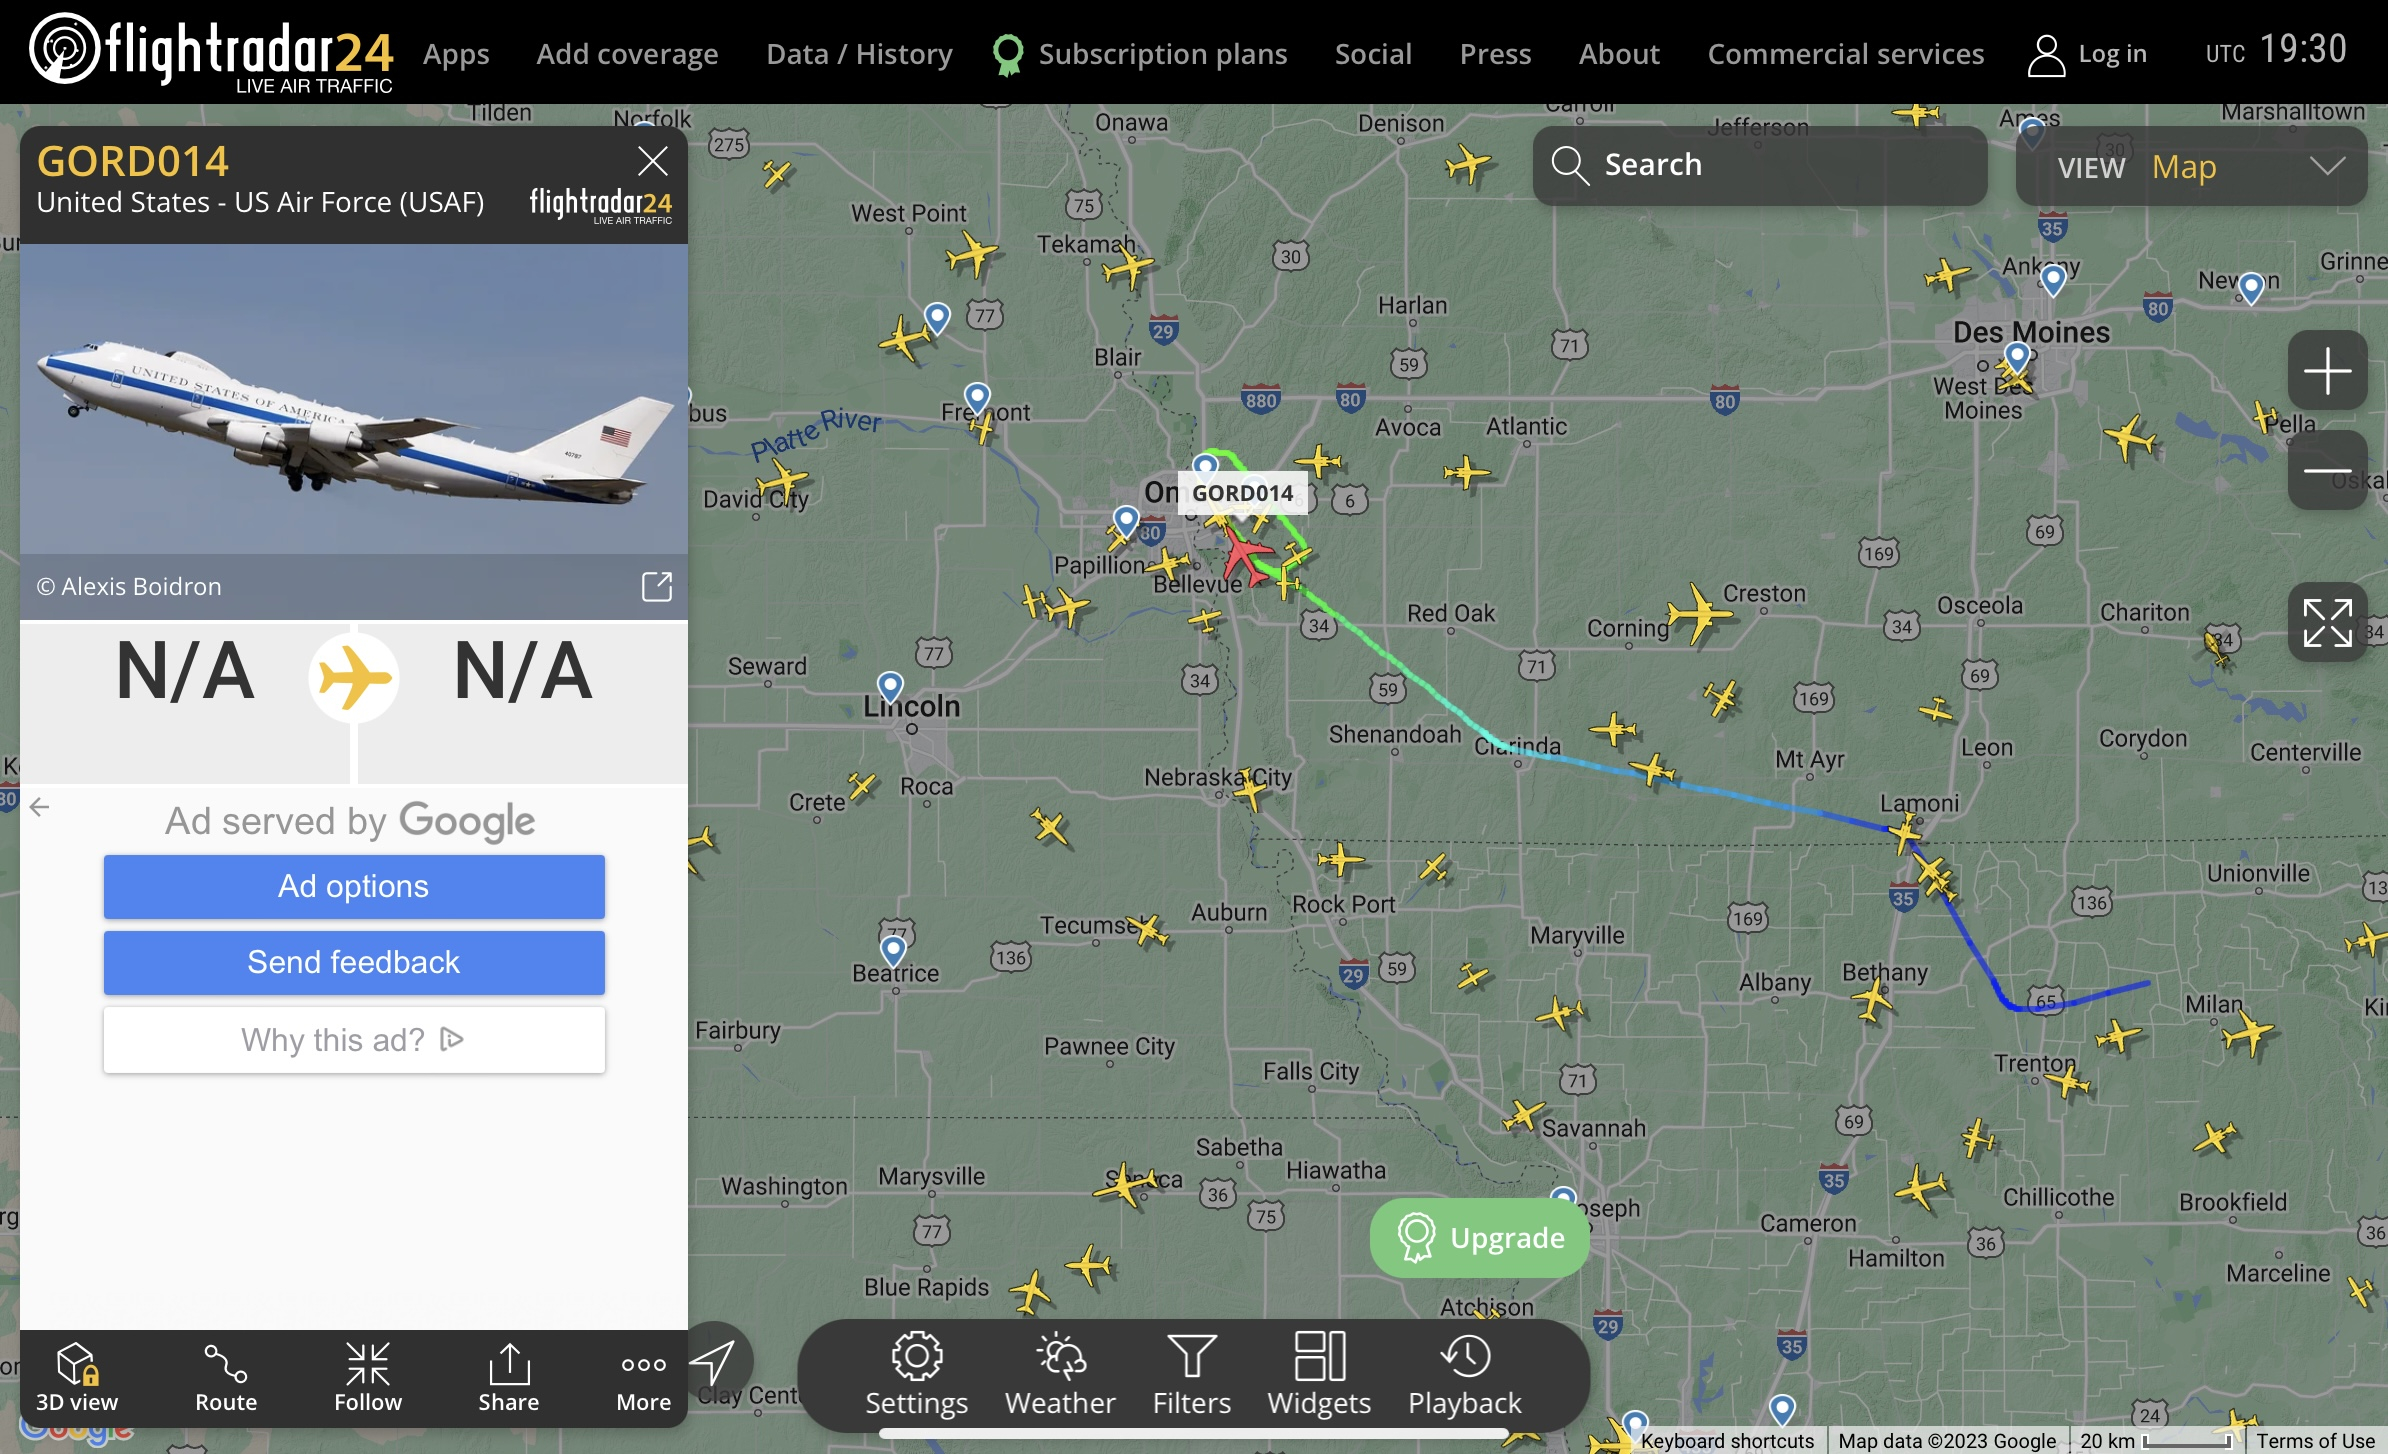Viewport: 2388px width, 1454px height.
Task: Share this flight
Action: (508, 1377)
